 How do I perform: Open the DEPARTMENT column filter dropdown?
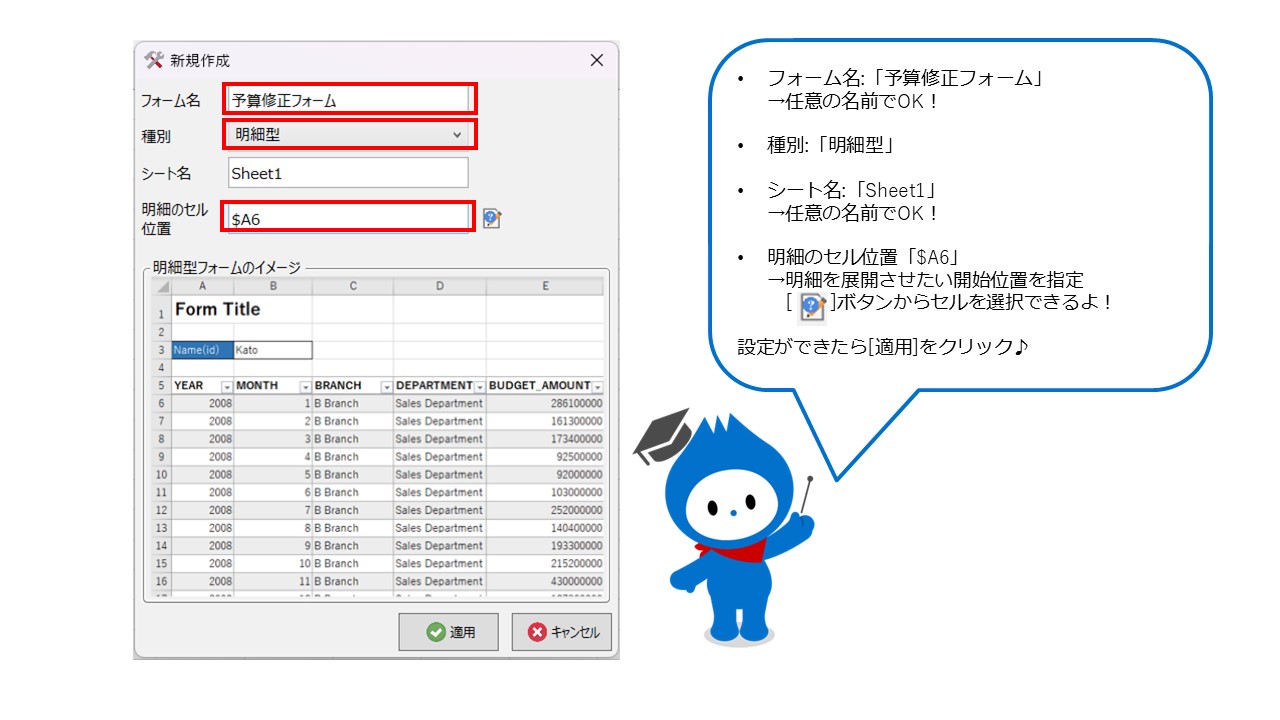pyautogui.click(x=479, y=387)
